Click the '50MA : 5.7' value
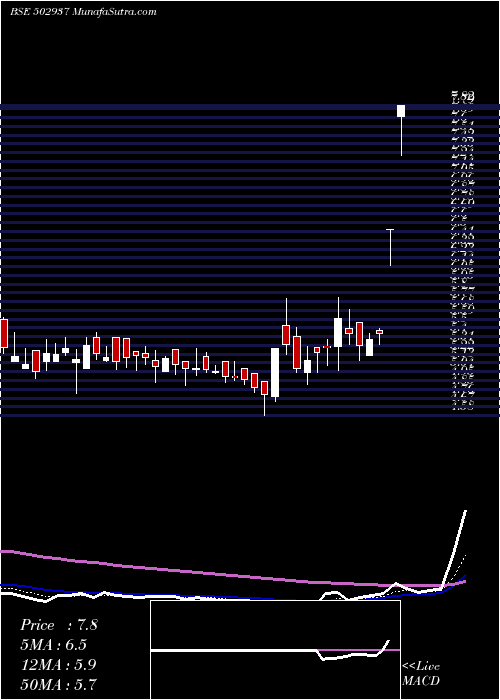The width and height of the screenshot is (500, 700). coord(58,684)
